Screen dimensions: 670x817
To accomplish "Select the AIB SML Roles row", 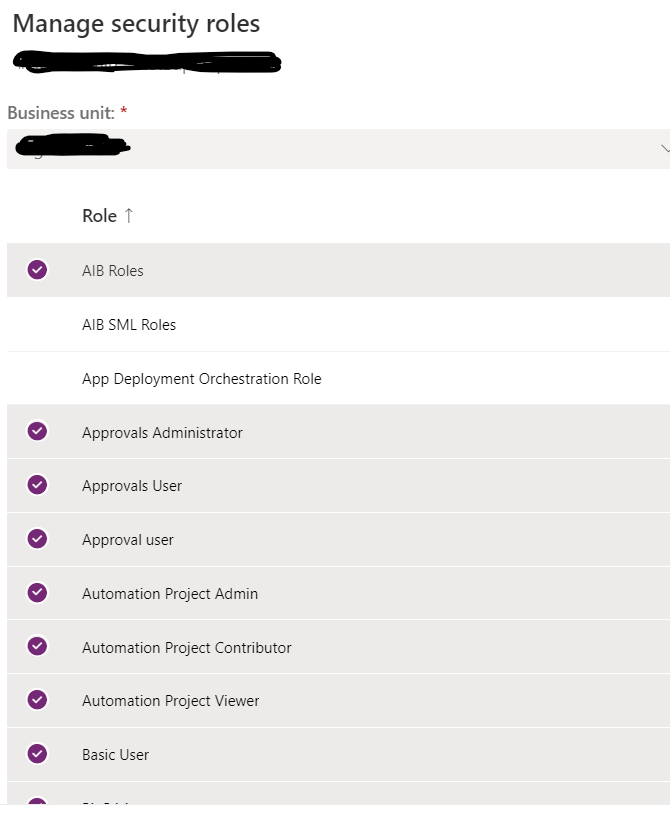I will coord(128,324).
